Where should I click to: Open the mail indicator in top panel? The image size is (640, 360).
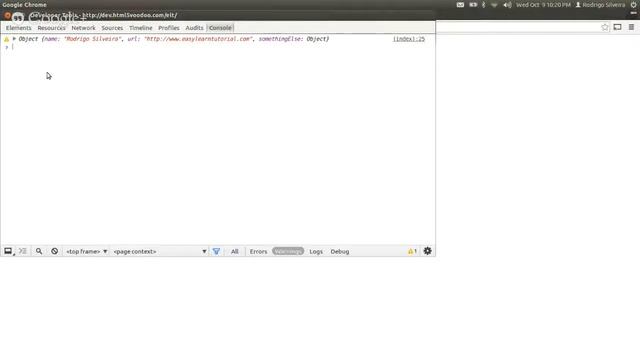(460, 5)
